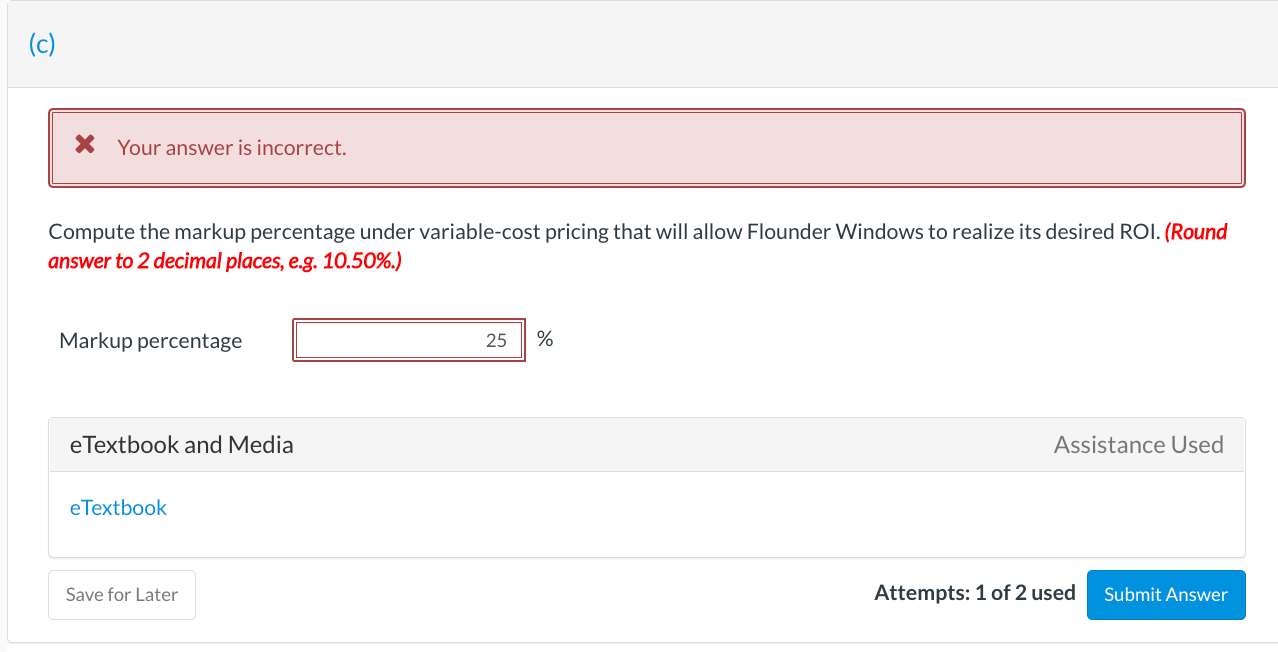Viewport: 1278px width, 652px height.
Task: Click the Your answer is incorrect message
Action: coord(232,147)
